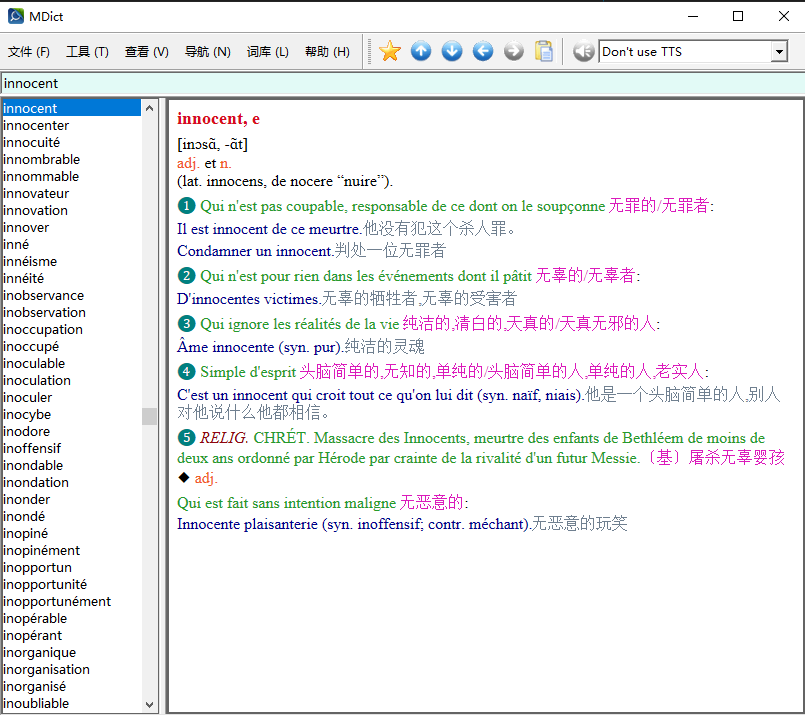Open the TTS engine dropdown
Viewport: 805px width, 715px height.
pos(779,52)
